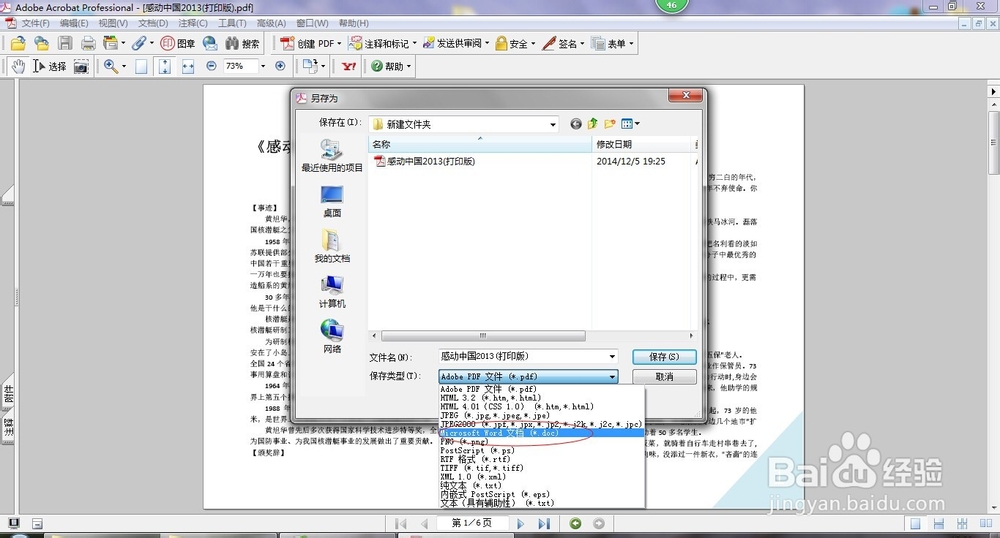This screenshot has height=538, width=1000.
Task: Go to 计算机 location
Action: point(332,291)
